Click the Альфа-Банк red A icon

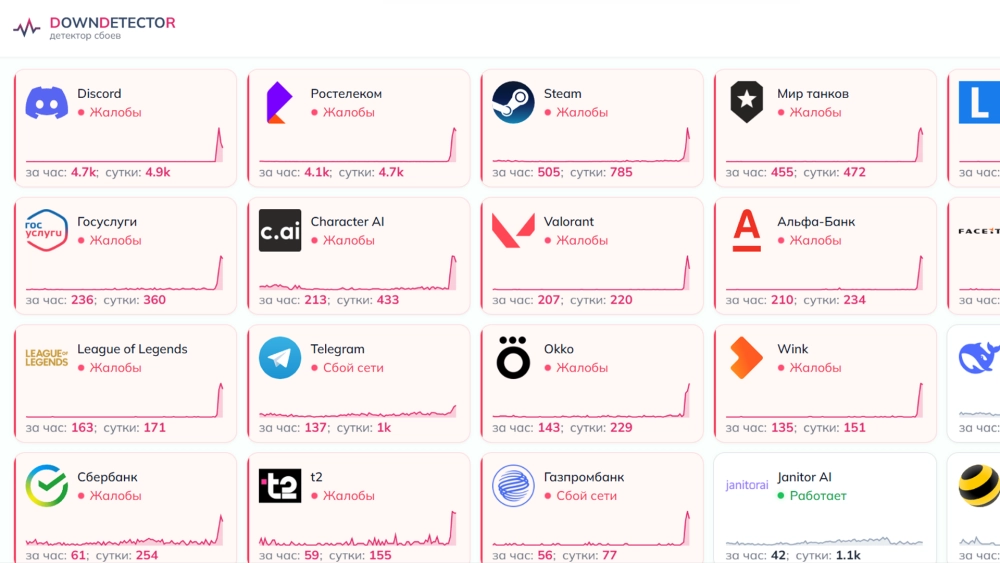pos(746,230)
